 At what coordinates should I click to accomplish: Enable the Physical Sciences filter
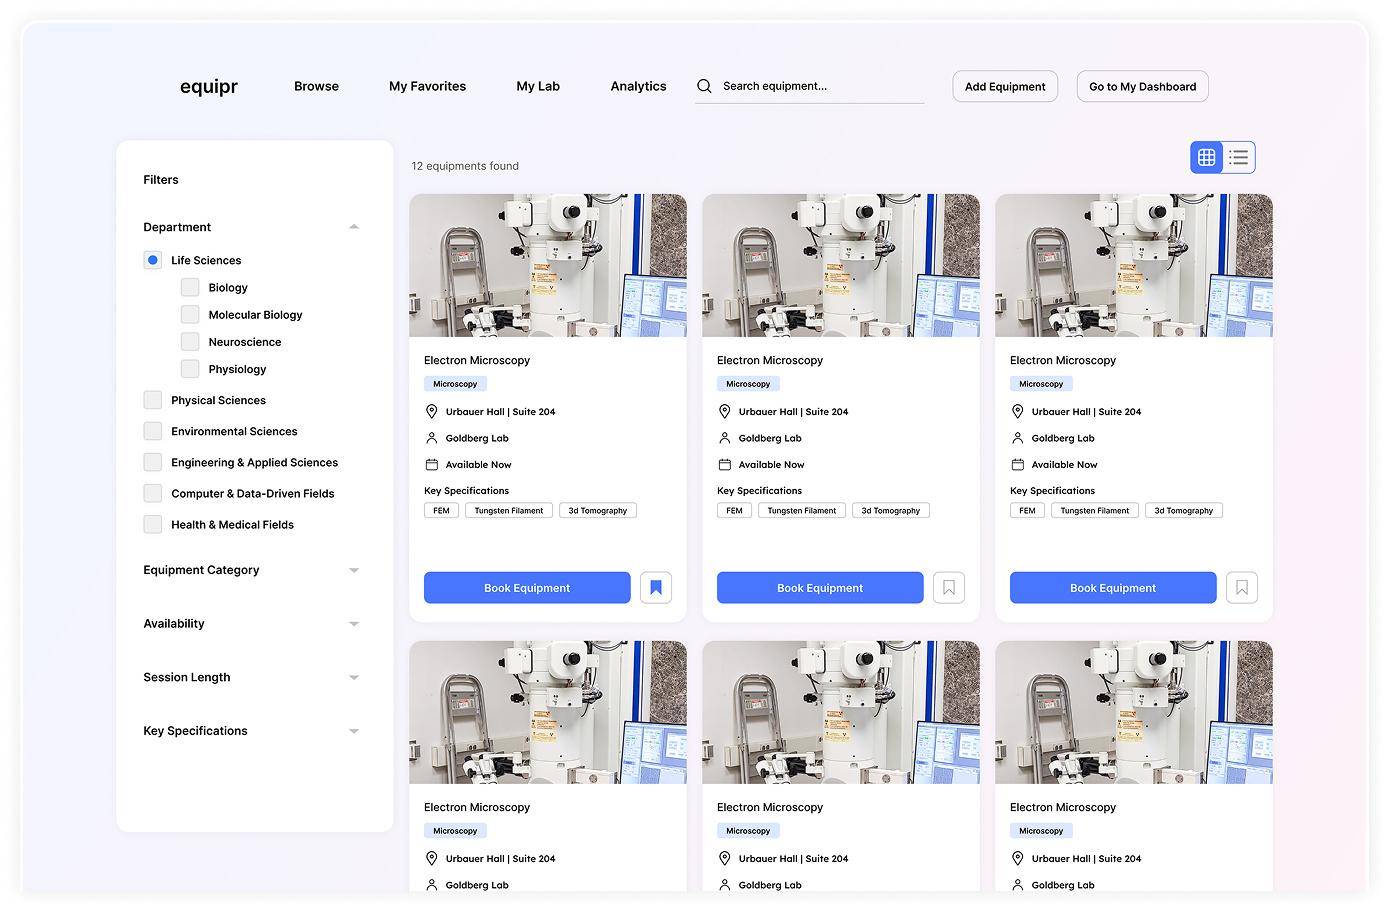point(152,399)
